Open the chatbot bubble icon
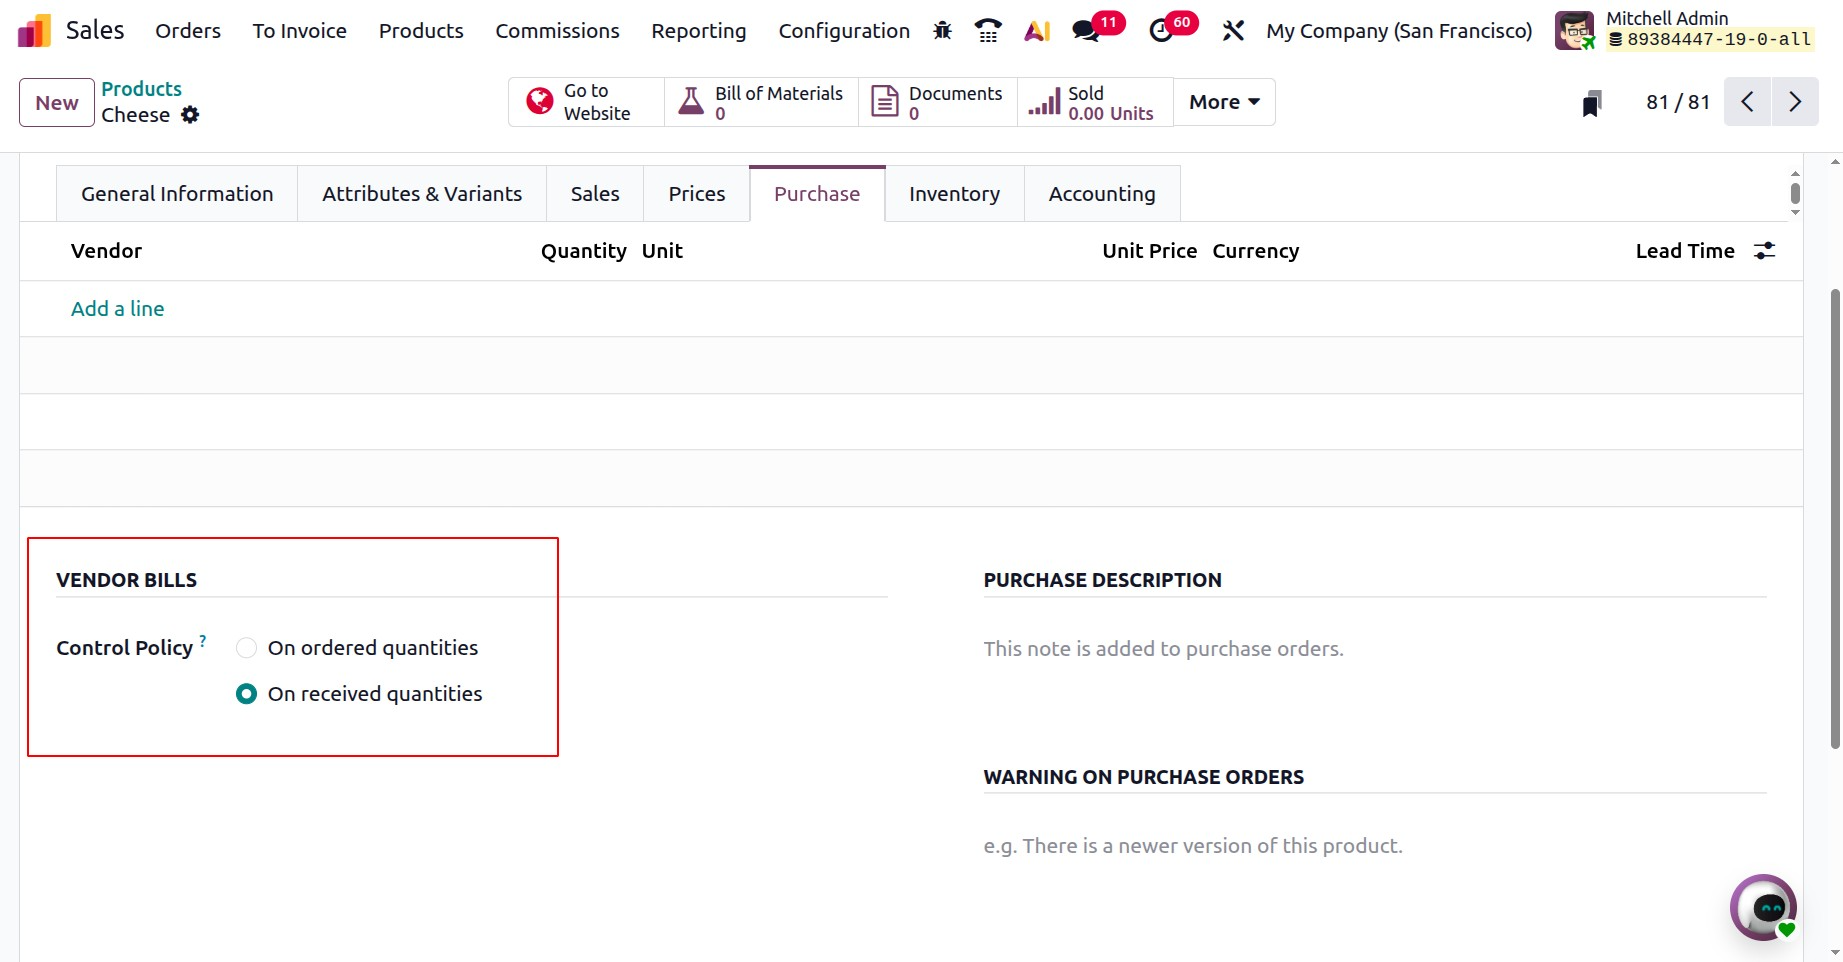1843x962 pixels. (1764, 907)
